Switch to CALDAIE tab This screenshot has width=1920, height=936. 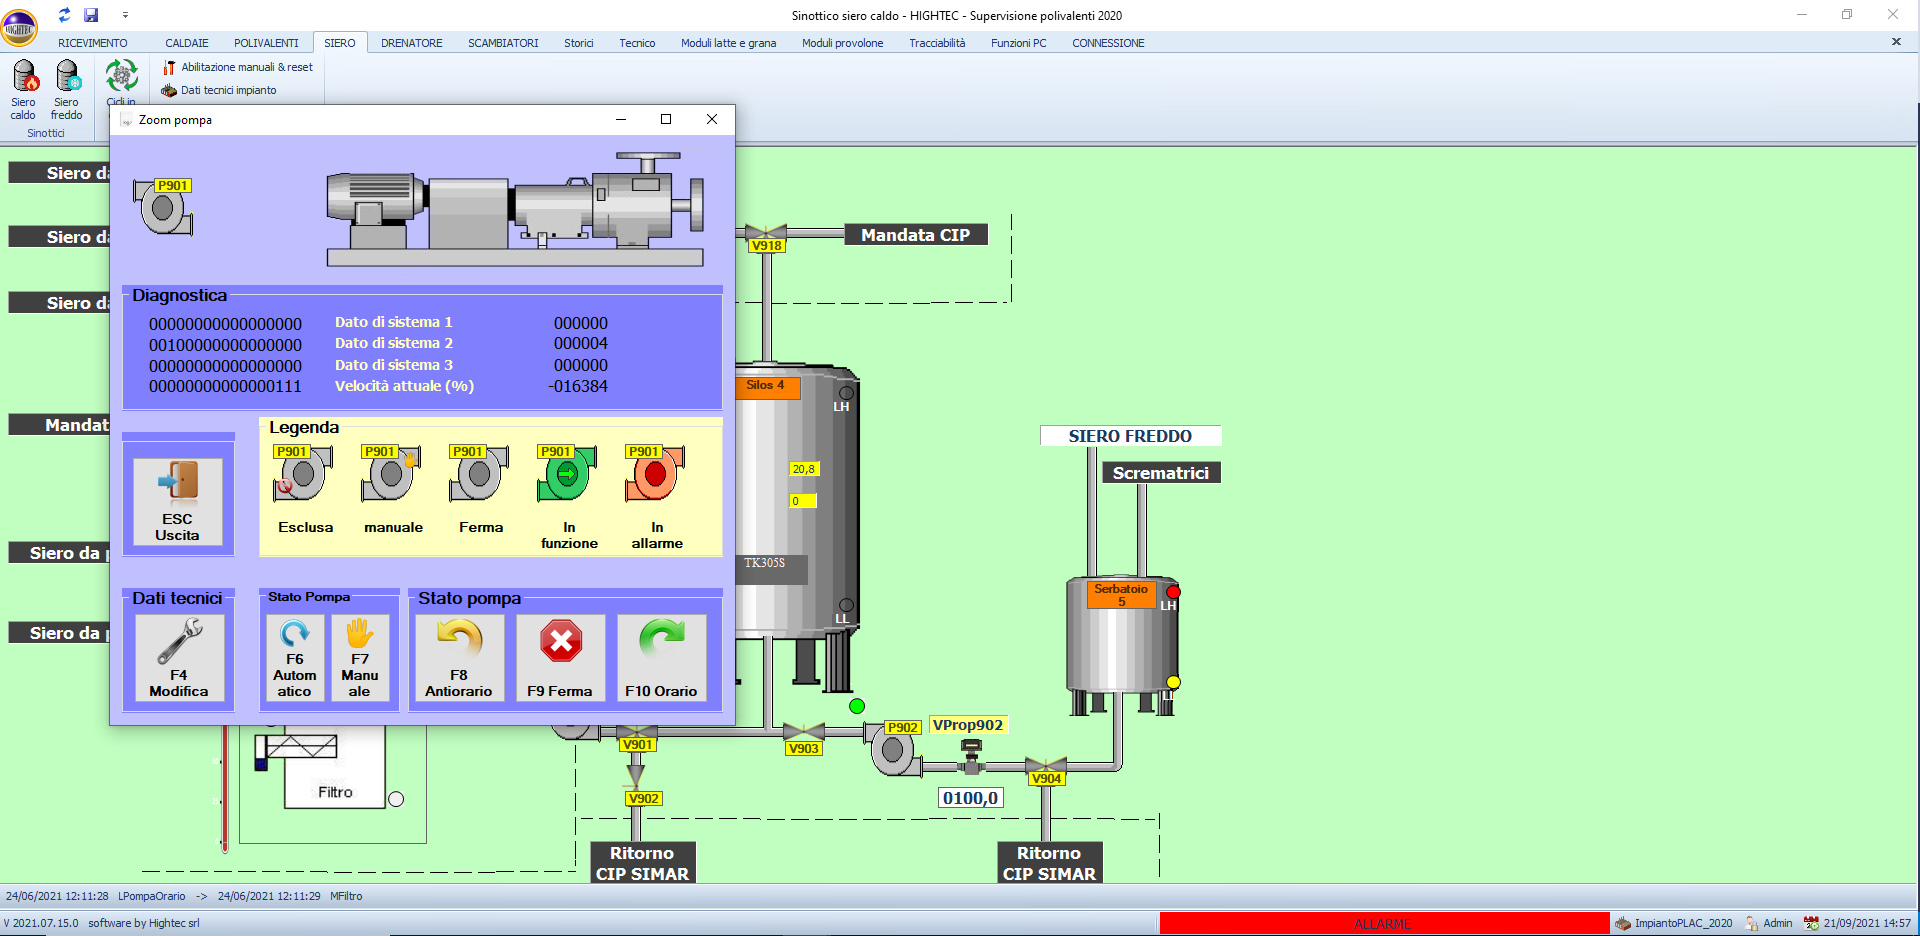point(187,43)
